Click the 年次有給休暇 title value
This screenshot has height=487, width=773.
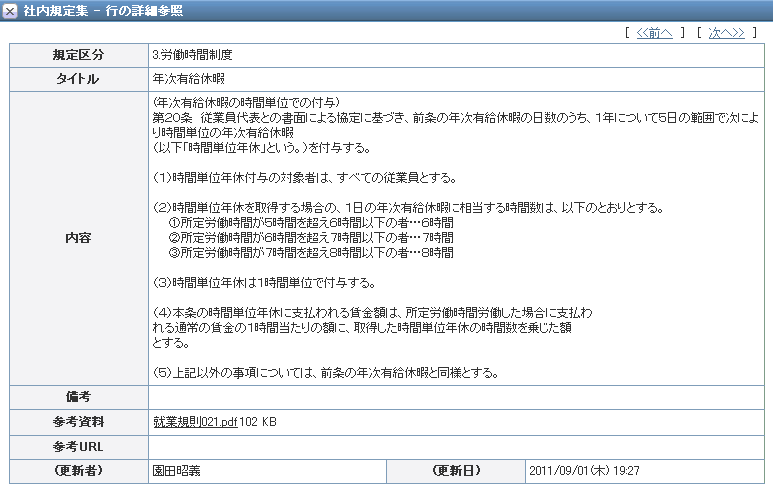pyautogui.click(x=186, y=78)
